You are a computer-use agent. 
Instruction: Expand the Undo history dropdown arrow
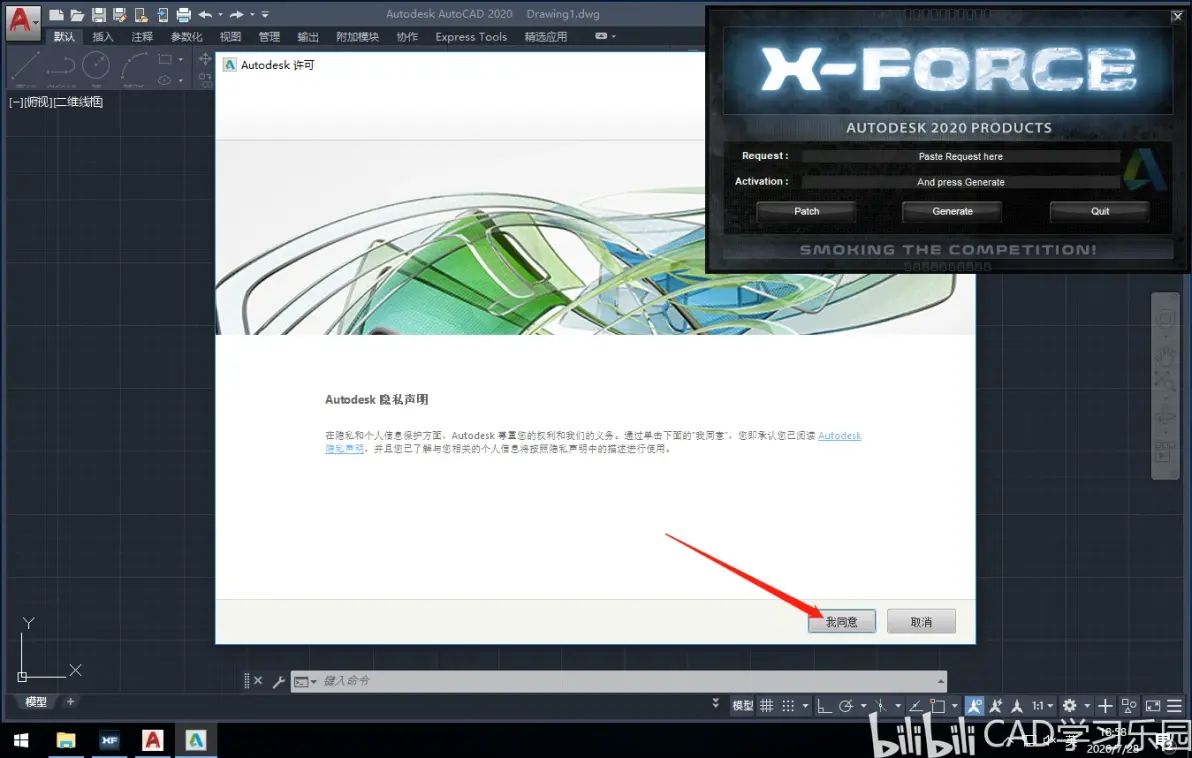tap(220, 14)
